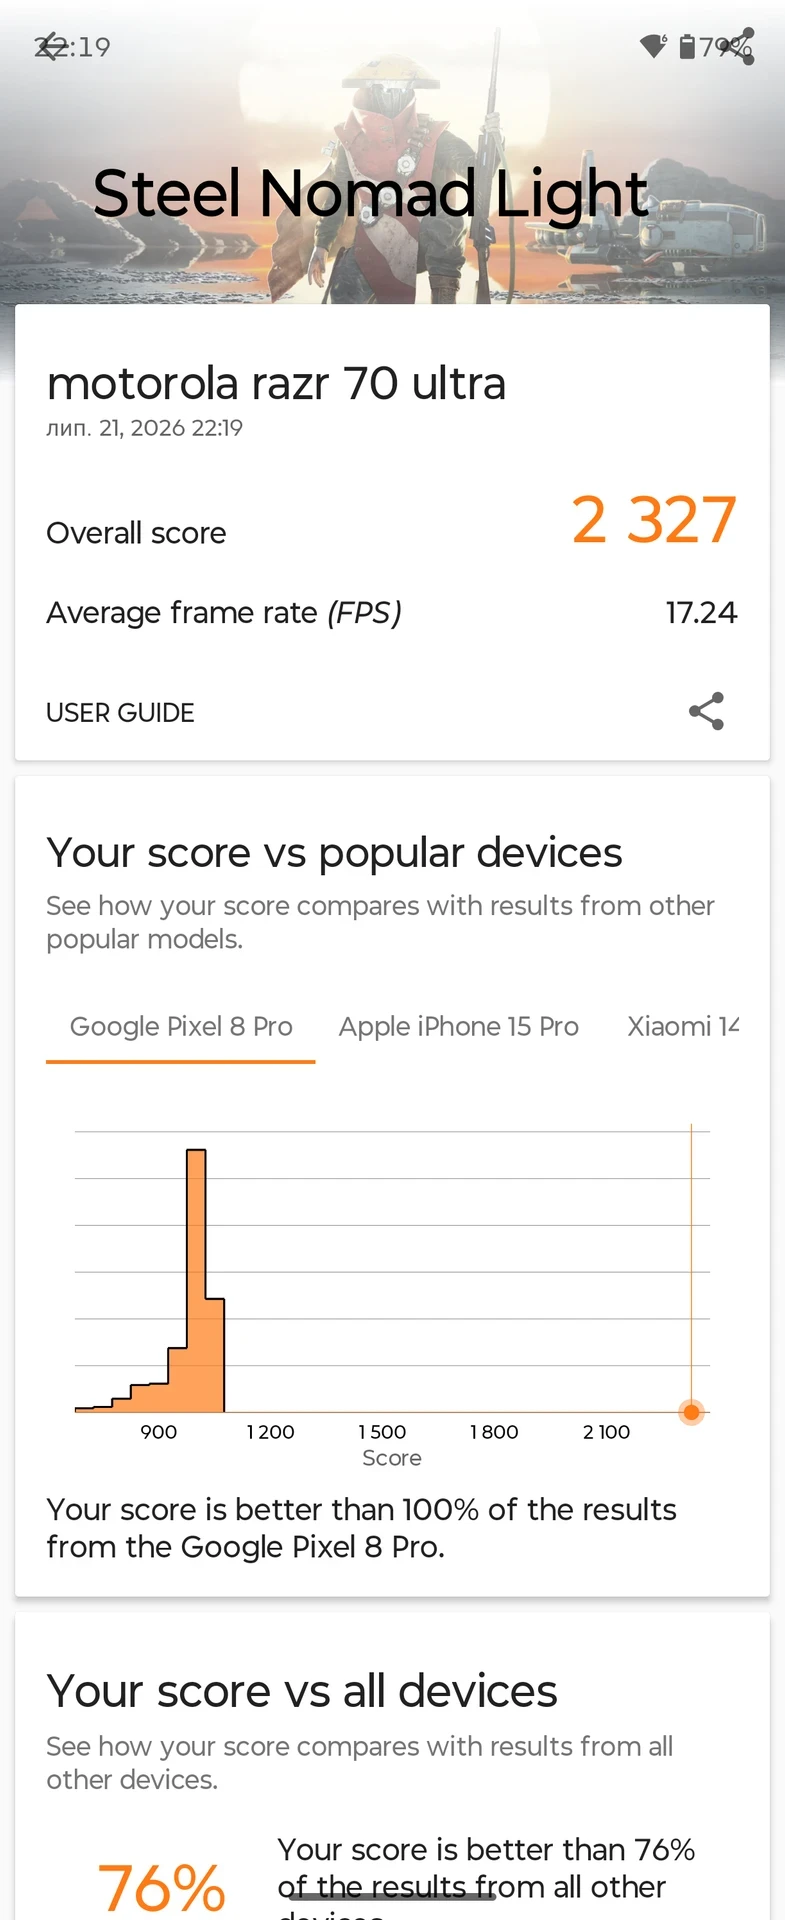Tap the Wi-Fi status icon
The width and height of the screenshot is (785, 1920).
pos(653,46)
